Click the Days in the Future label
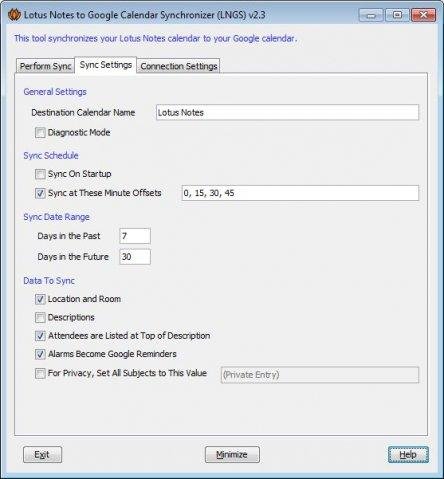 coord(73,257)
